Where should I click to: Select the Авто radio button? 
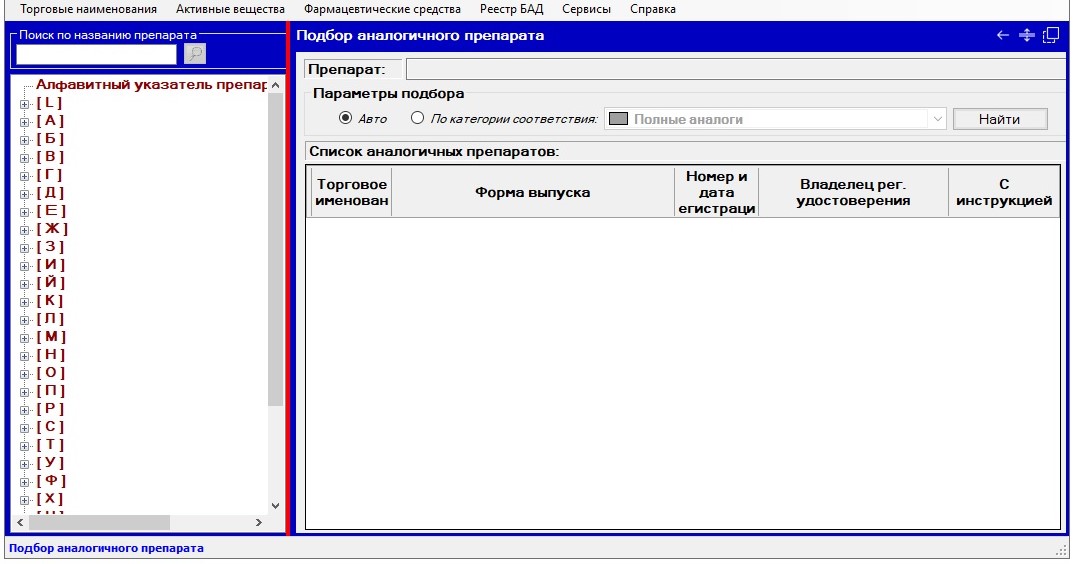tap(346, 118)
